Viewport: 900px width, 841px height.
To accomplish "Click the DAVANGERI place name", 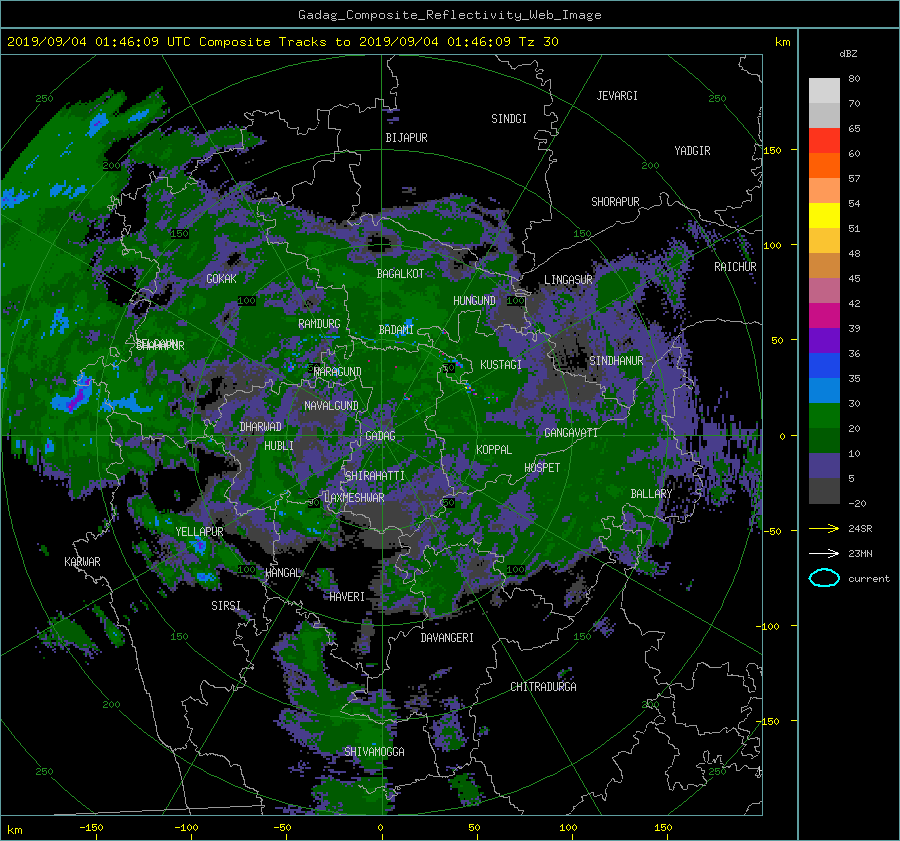I will point(447,638).
